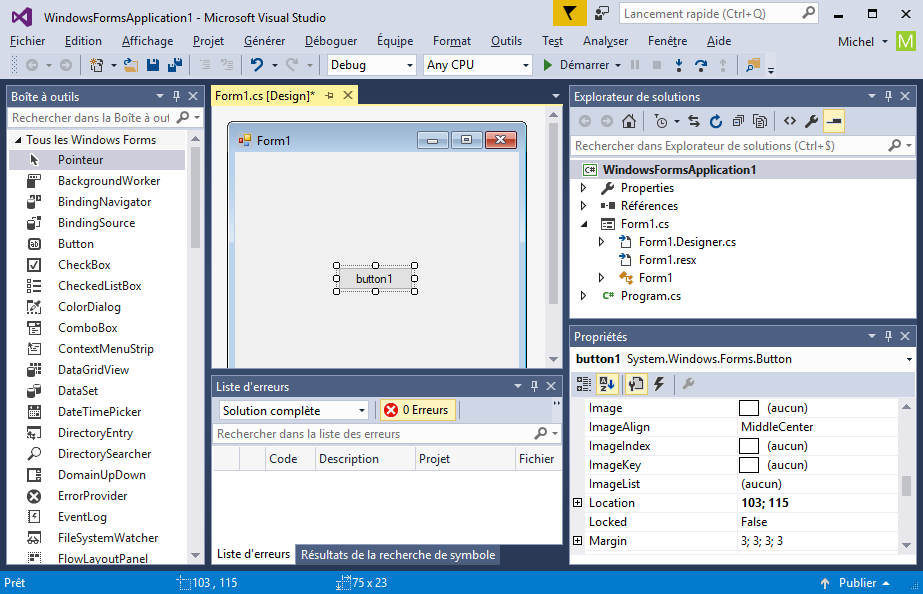Toggle the 0 Erreurs filter button

coord(417,410)
